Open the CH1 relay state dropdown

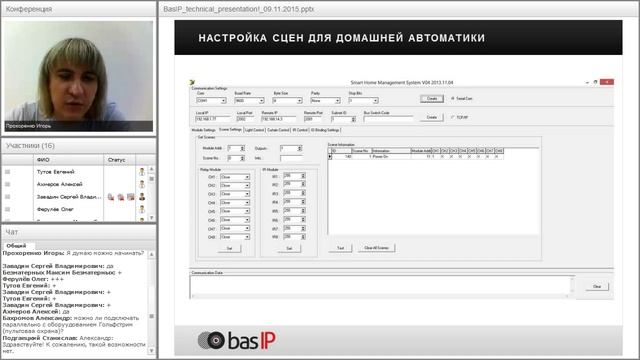pos(247,177)
